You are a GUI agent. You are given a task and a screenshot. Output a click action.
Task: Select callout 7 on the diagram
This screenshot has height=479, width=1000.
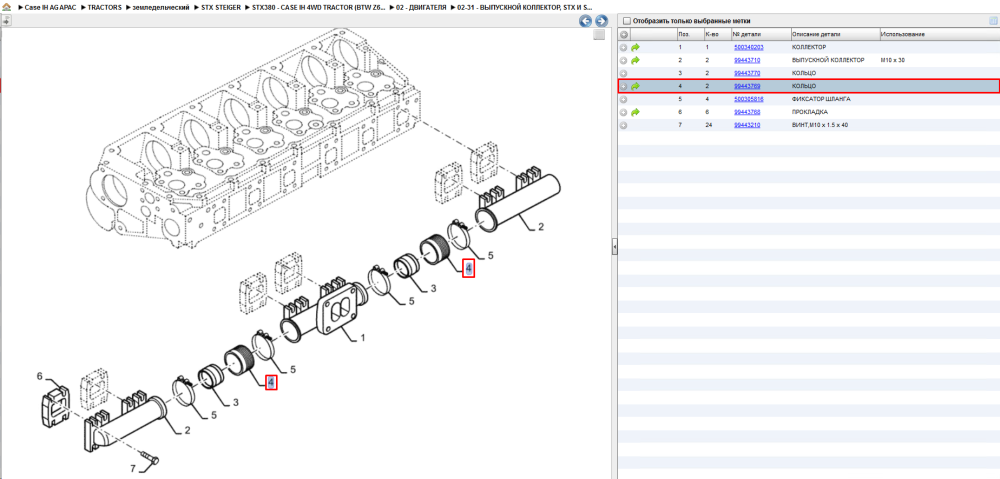tap(133, 469)
